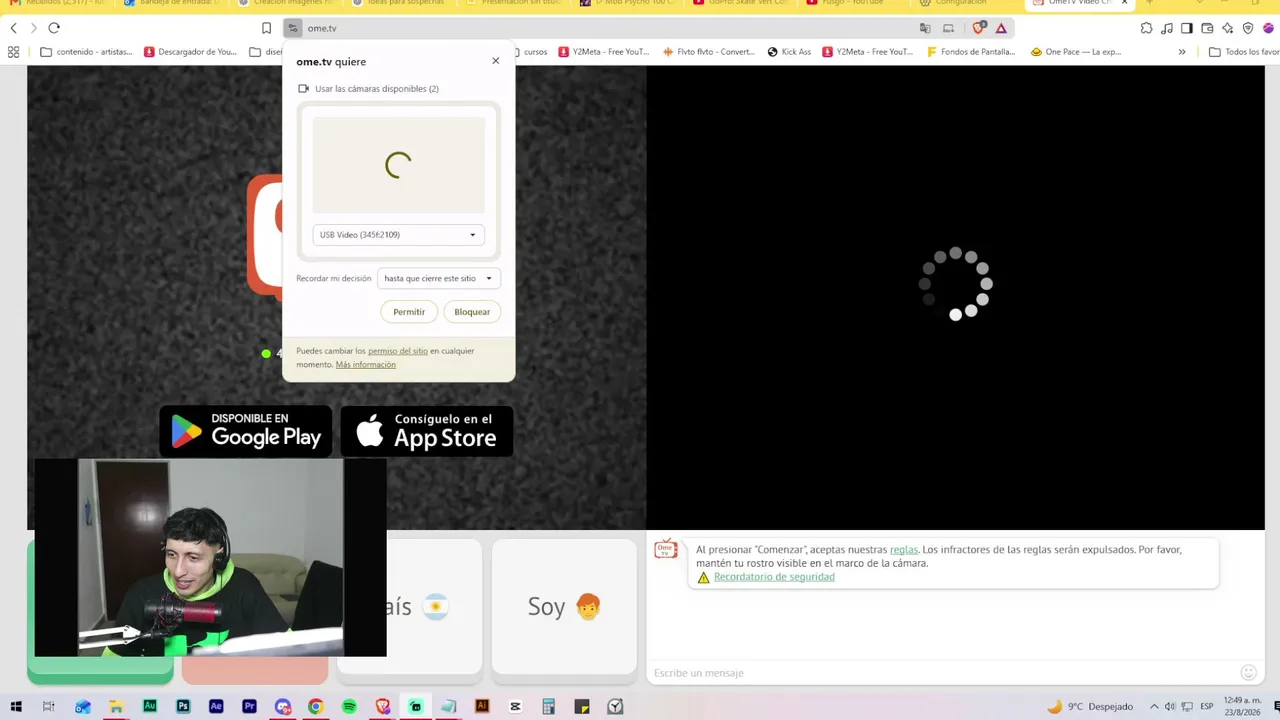Open the emoji picker in the chat box
1280x720 pixels.
tap(1248, 673)
